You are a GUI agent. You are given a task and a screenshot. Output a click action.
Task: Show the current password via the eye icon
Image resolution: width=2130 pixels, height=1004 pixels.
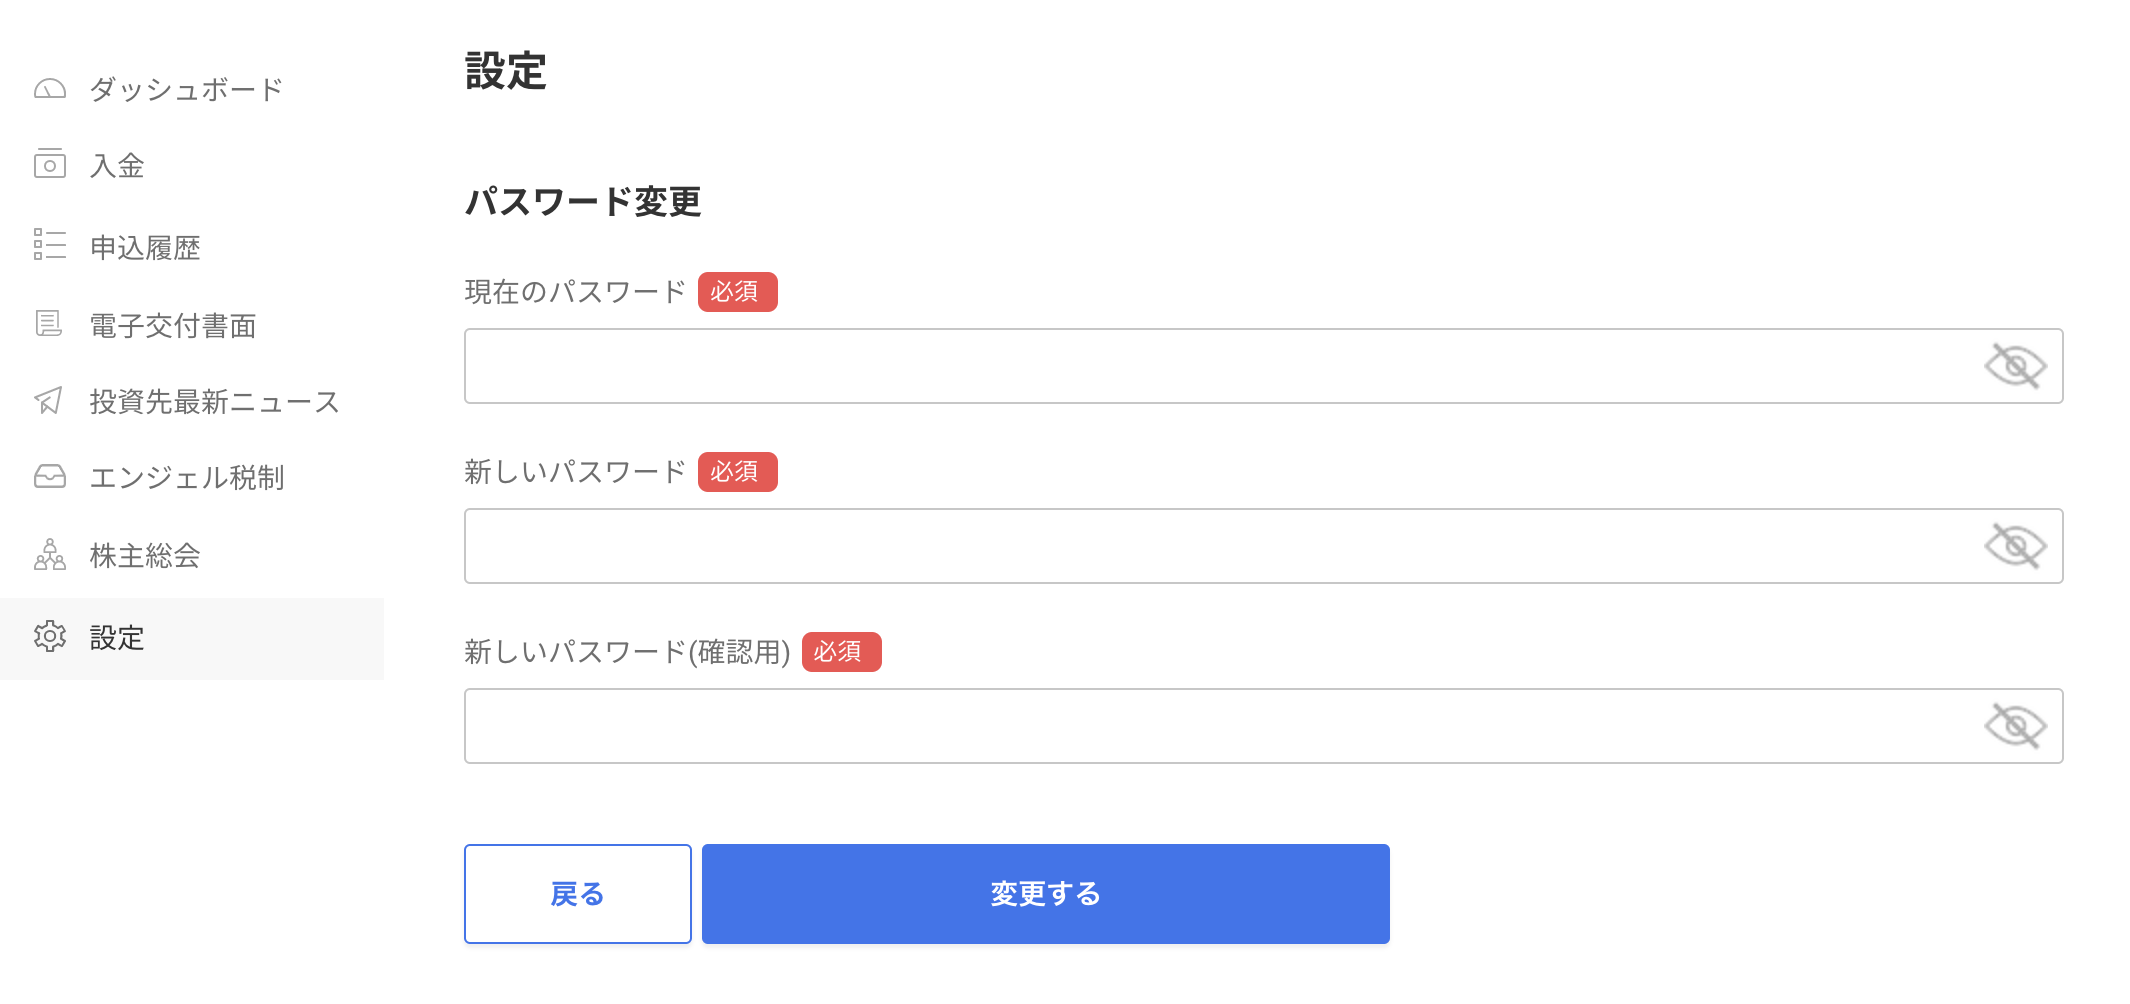point(2015,366)
